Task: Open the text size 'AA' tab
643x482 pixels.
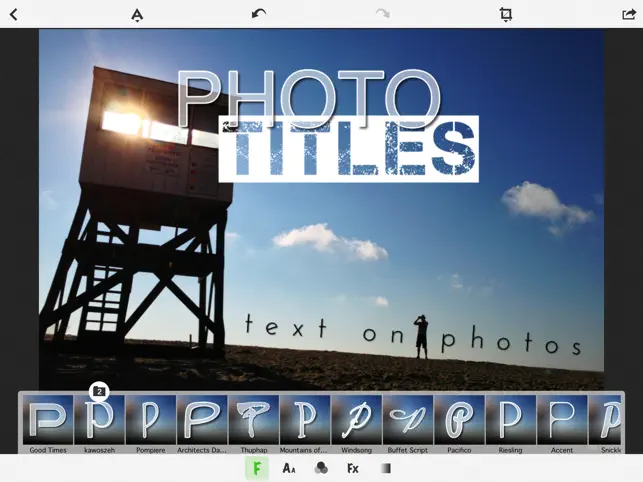Action: [x=289, y=468]
